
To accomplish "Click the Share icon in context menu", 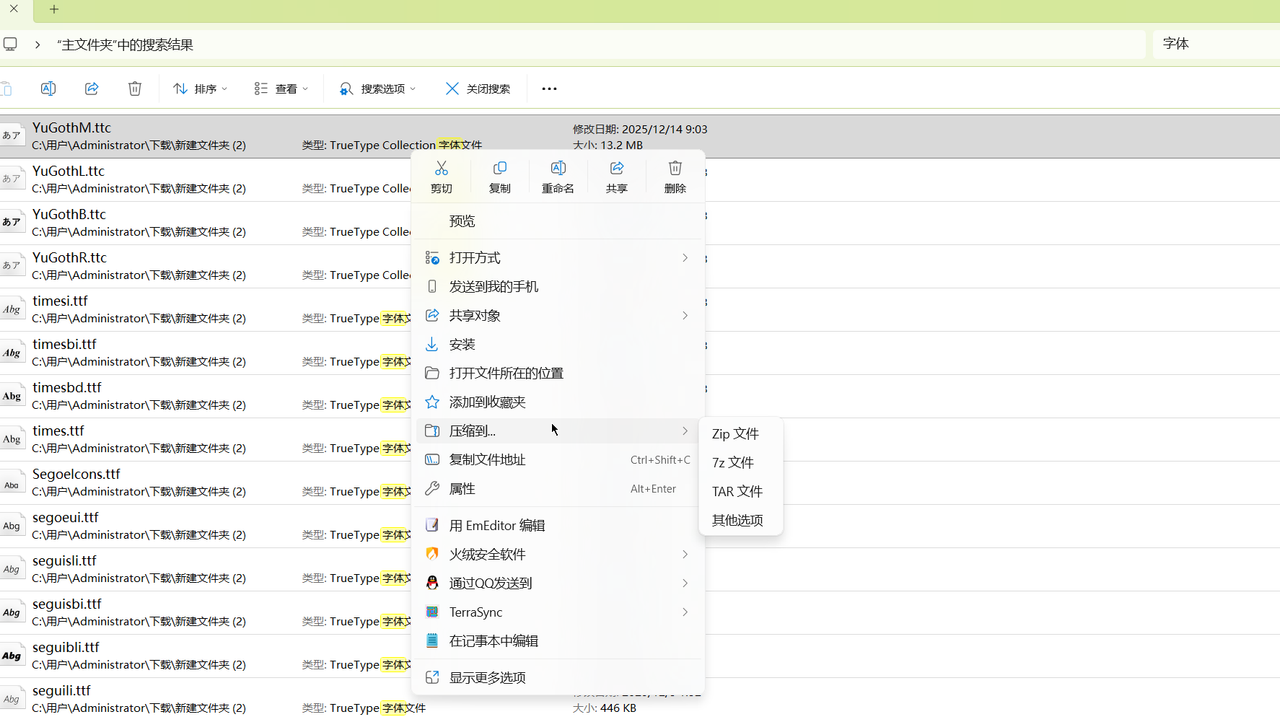I will [617, 168].
